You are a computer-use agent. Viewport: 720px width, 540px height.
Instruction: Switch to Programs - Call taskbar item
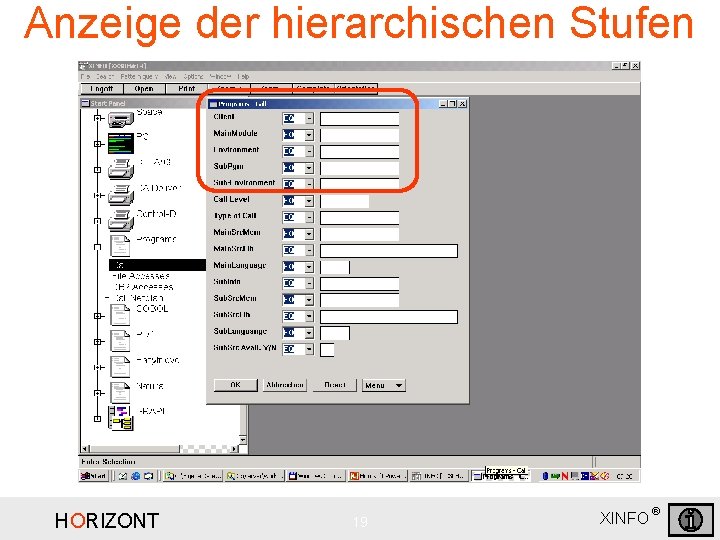tap(501, 476)
